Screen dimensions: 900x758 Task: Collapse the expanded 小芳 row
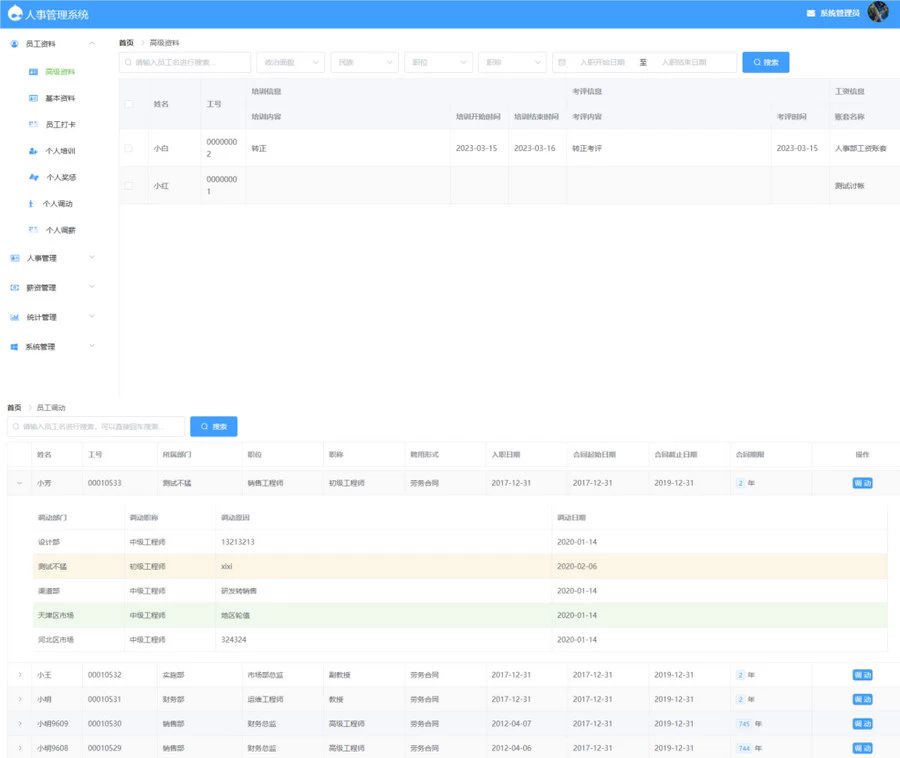pos(19,483)
